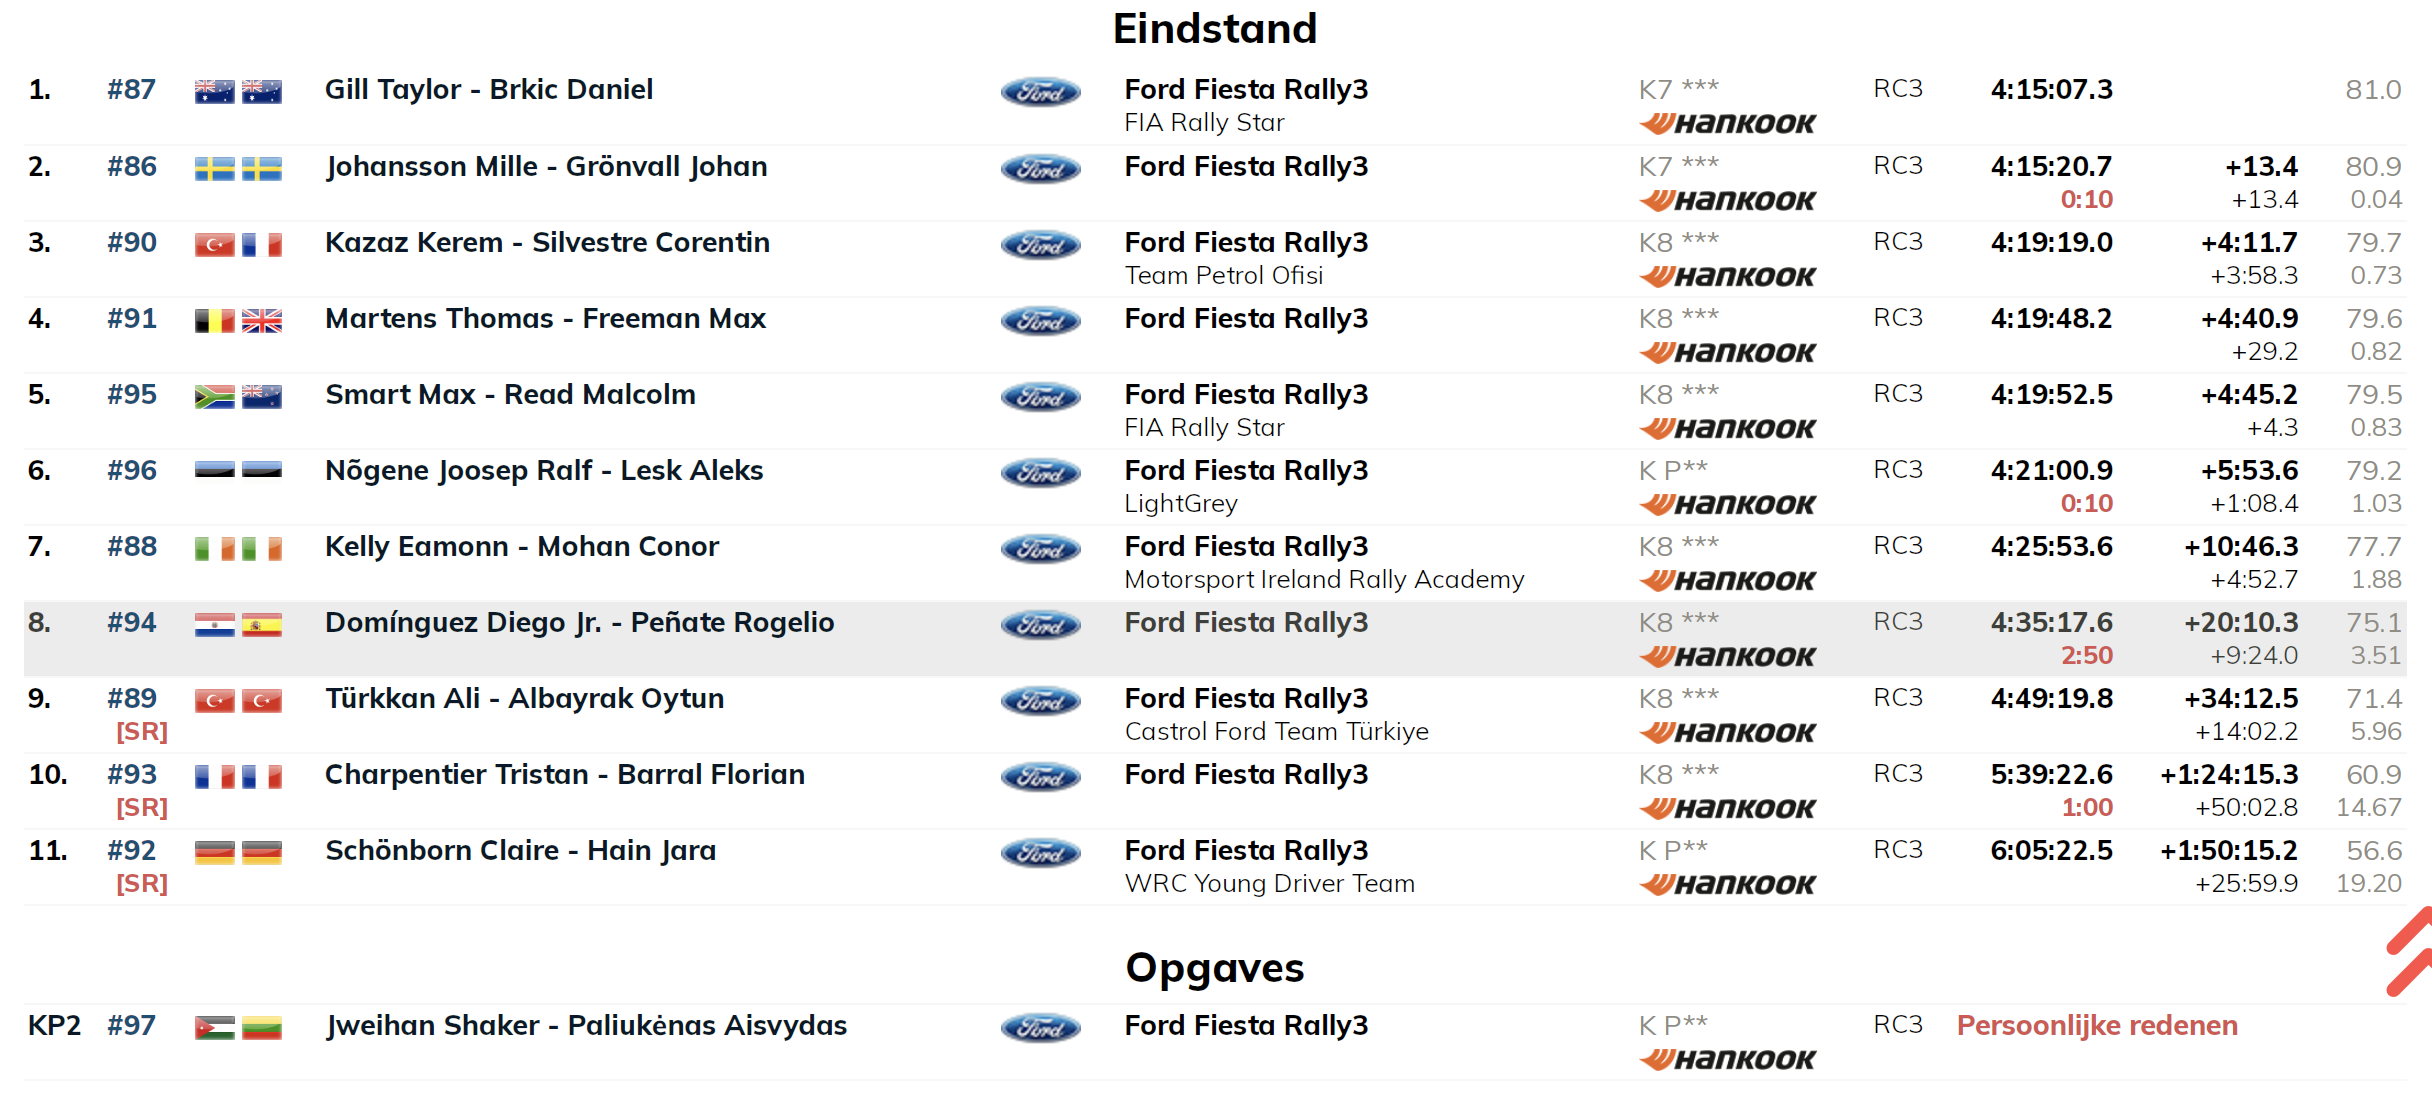Click Turkish flag beside Kazaz Kerem
The height and width of the screenshot is (1104, 2432).
pyautogui.click(x=214, y=245)
